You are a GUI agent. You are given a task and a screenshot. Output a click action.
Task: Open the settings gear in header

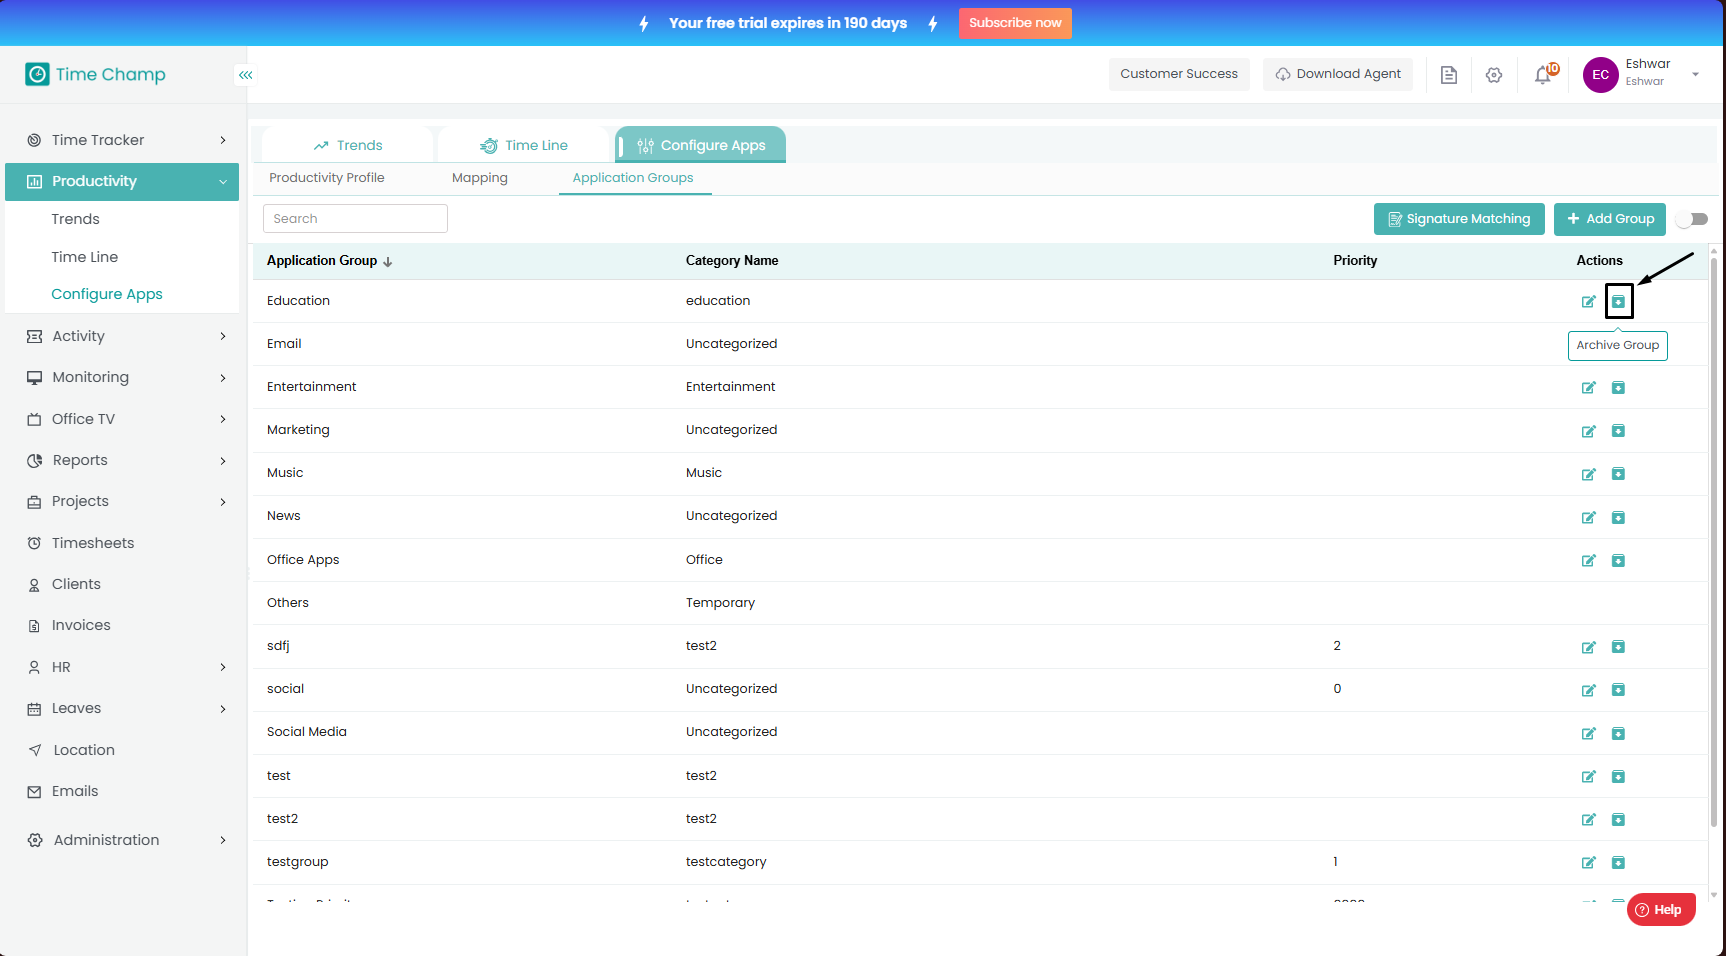[x=1494, y=75]
